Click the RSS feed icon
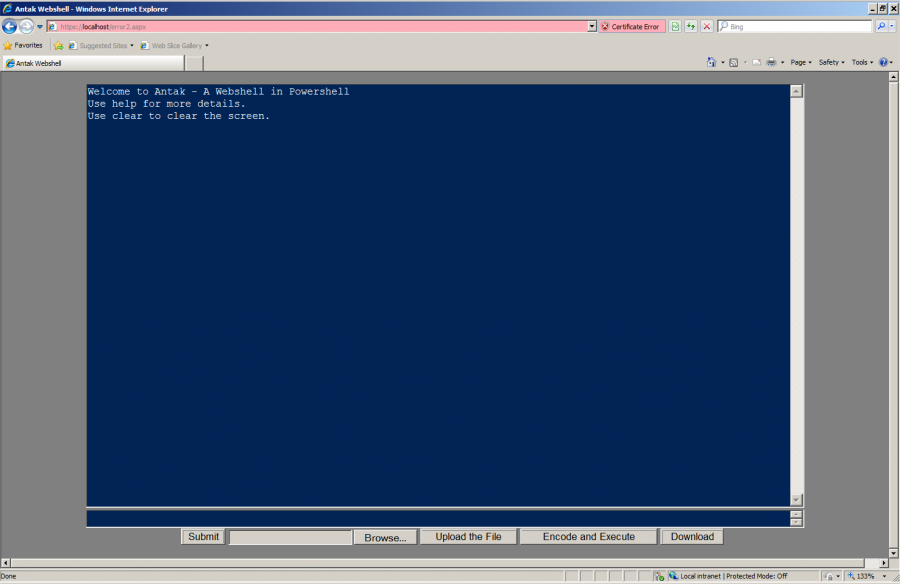The image size is (900, 584). click(x=733, y=61)
